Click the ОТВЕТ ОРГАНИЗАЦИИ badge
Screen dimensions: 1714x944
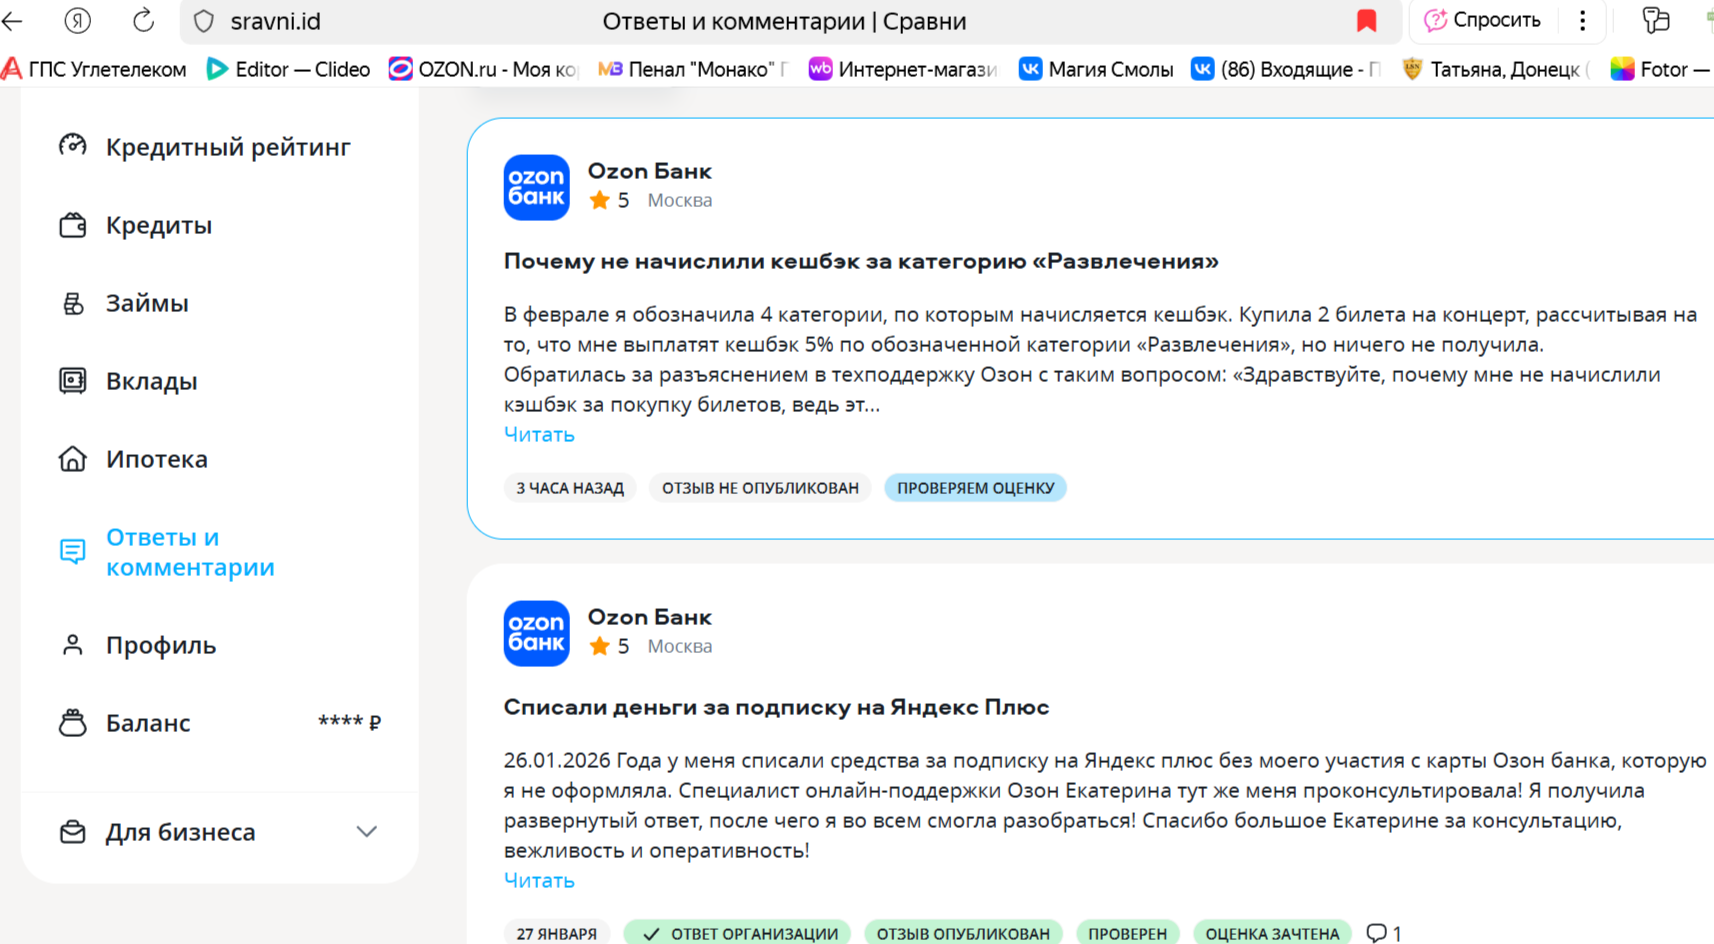pyautogui.click(x=737, y=933)
